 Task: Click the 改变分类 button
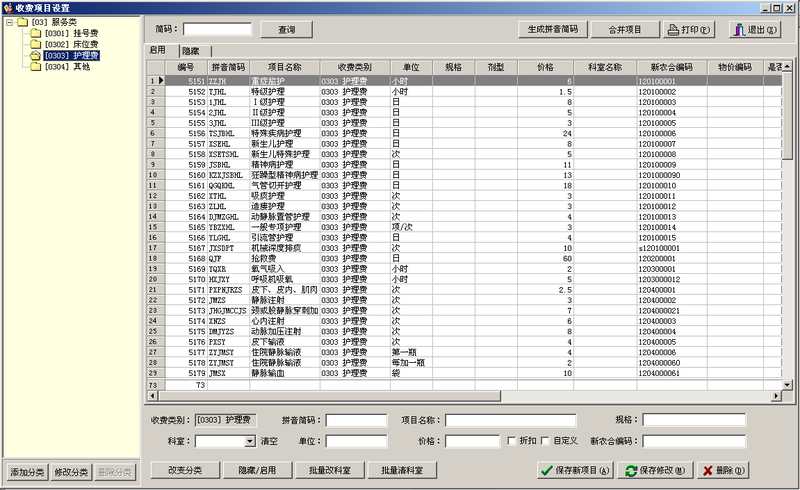click(x=185, y=470)
